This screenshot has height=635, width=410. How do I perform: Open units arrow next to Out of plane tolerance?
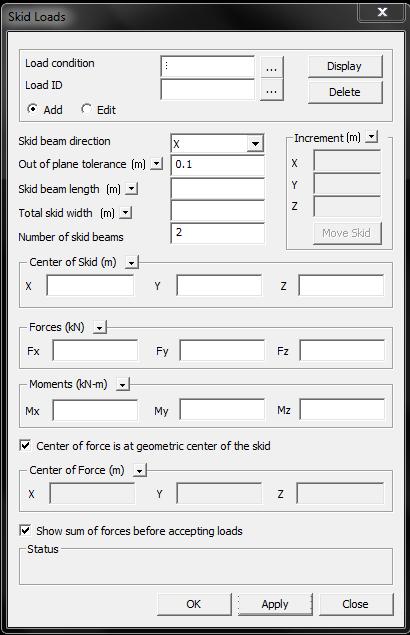pos(156,164)
